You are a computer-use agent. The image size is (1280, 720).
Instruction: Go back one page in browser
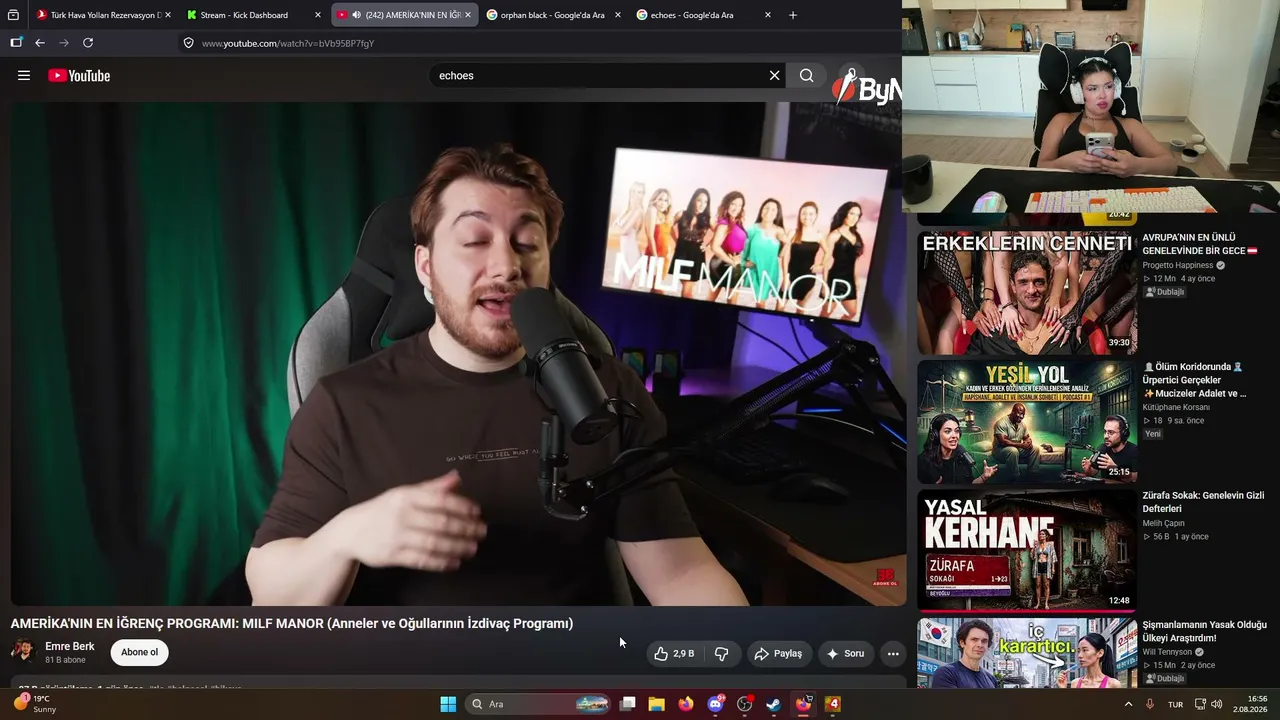[x=40, y=43]
